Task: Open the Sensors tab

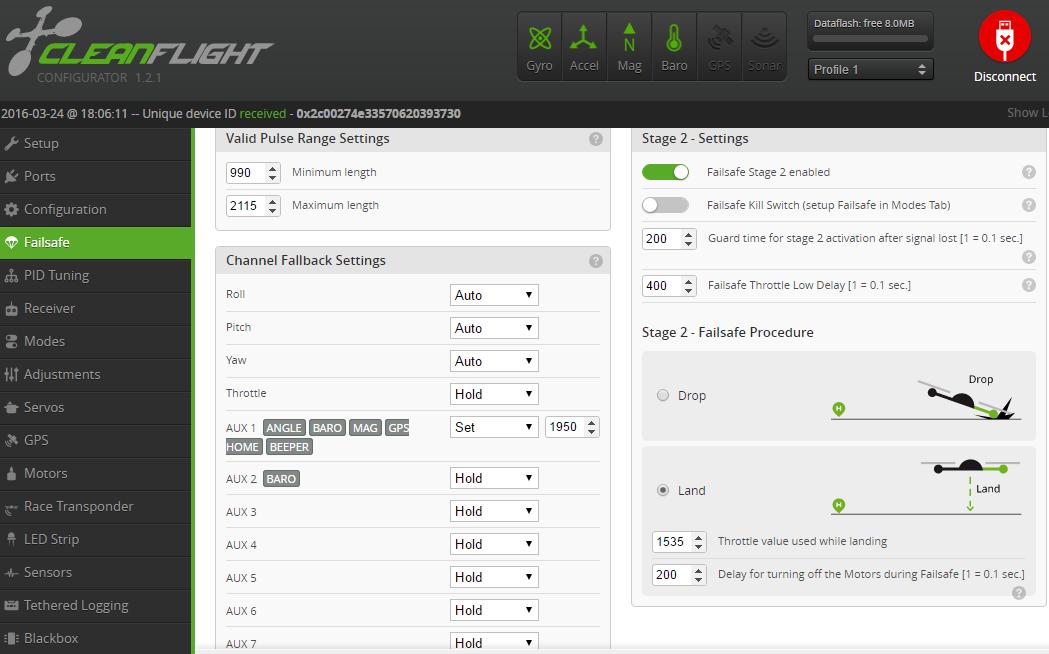Action: tap(96, 572)
